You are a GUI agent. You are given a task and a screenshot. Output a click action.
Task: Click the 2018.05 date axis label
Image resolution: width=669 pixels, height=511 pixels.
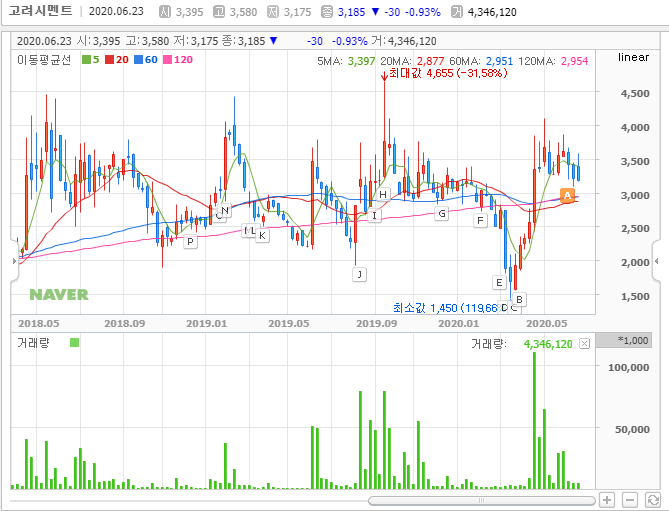click(39, 324)
